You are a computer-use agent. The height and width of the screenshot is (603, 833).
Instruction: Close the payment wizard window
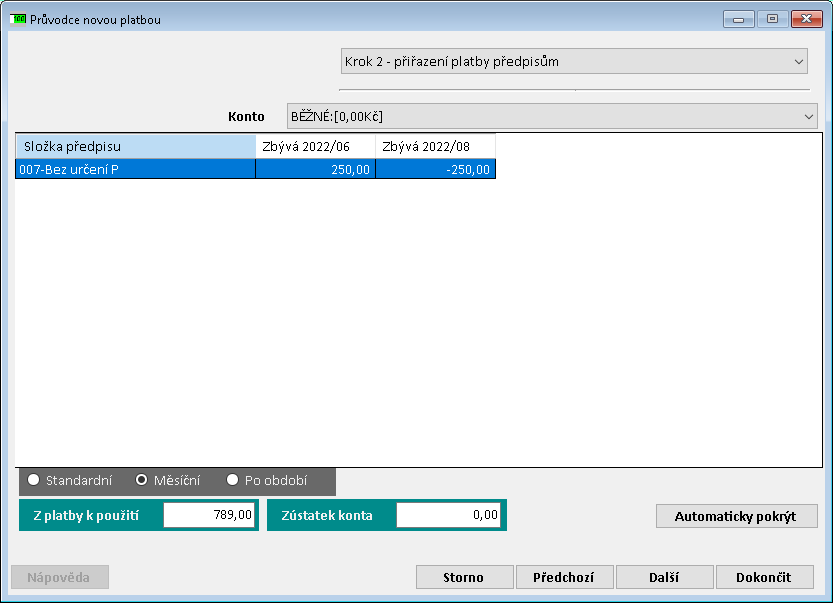[x=804, y=19]
